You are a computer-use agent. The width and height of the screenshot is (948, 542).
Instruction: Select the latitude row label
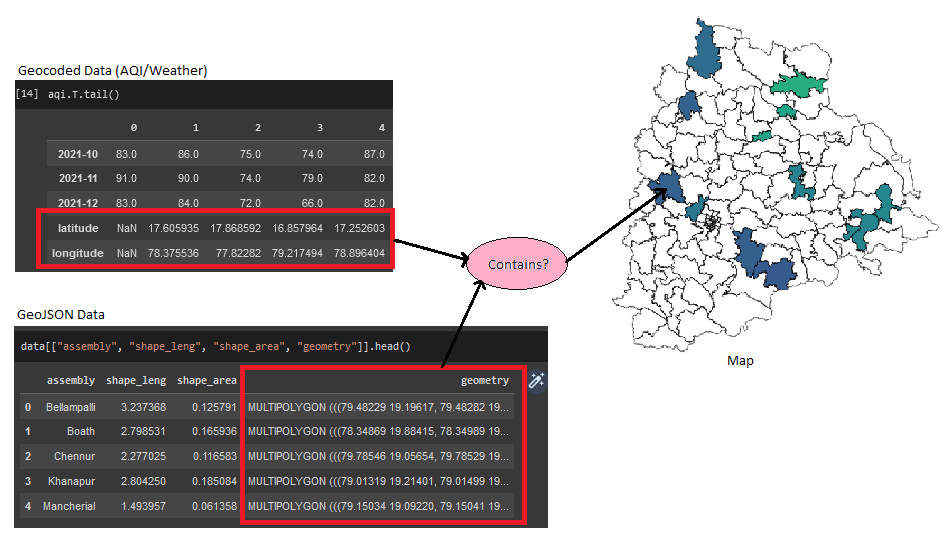tap(78, 228)
